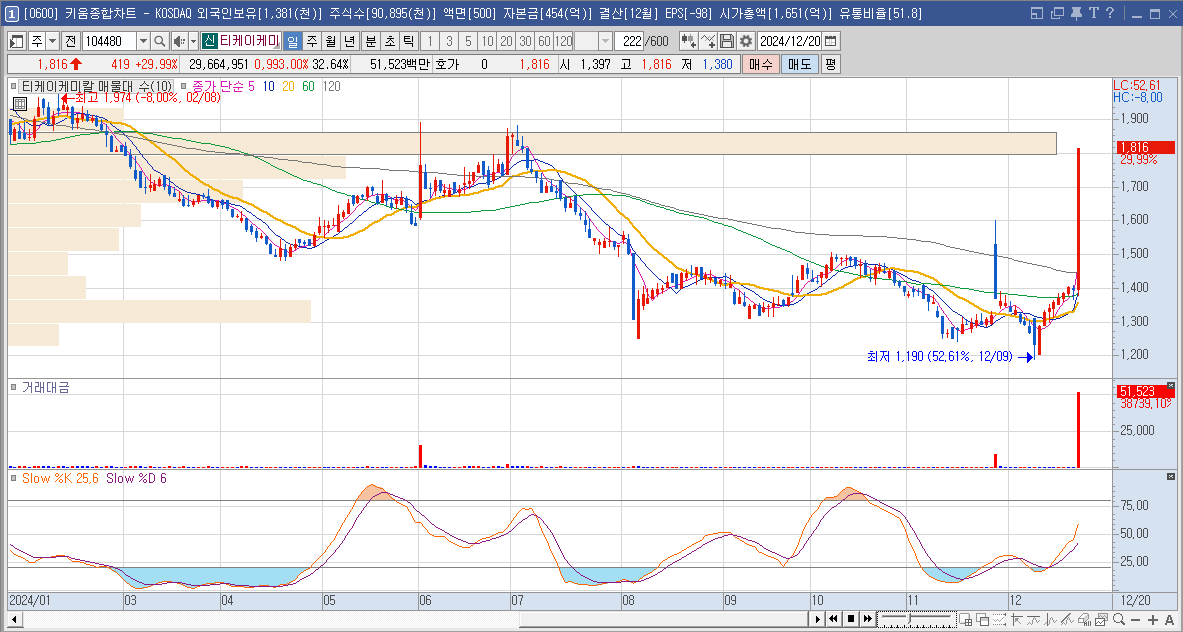Screen dimensions: 1183x632
Task: Open the stock code 104480 dropdown arrow
Action: [x=143, y=41]
